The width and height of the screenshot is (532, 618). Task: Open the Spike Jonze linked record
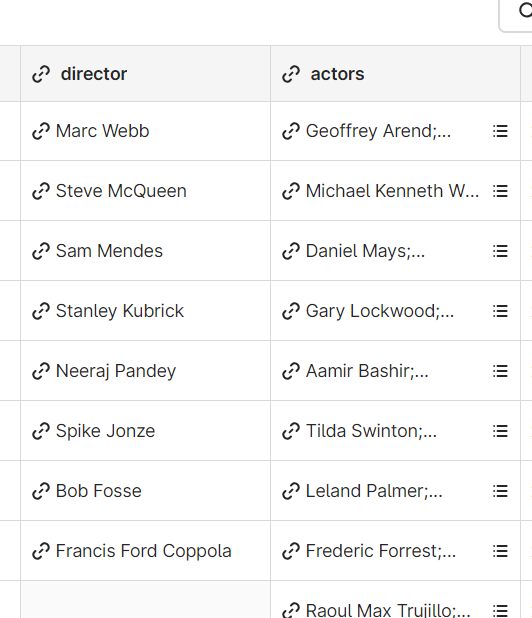click(x=105, y=431)
